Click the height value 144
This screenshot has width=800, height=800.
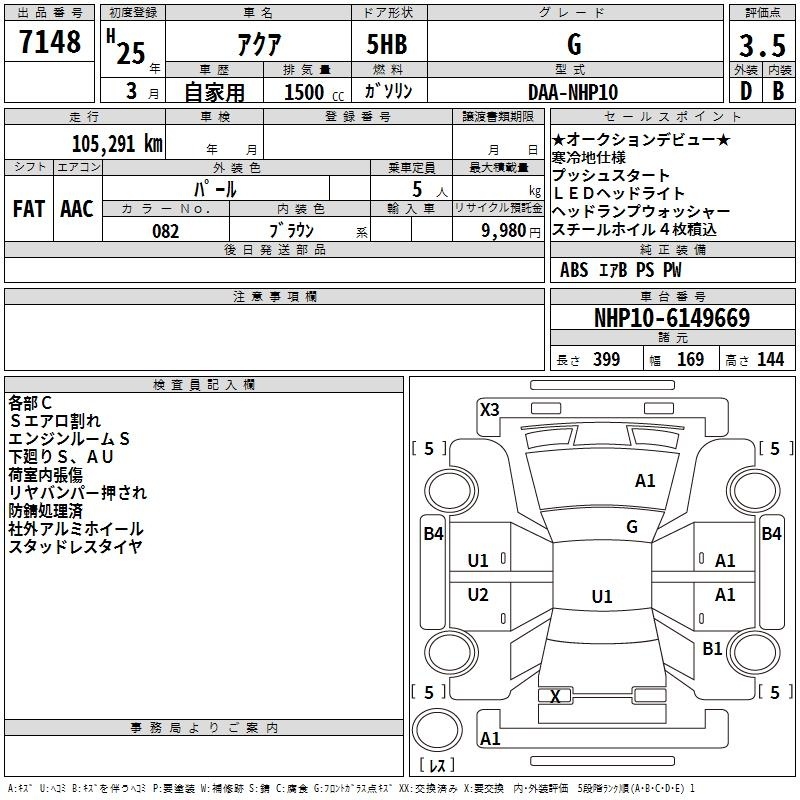(770, 359)
